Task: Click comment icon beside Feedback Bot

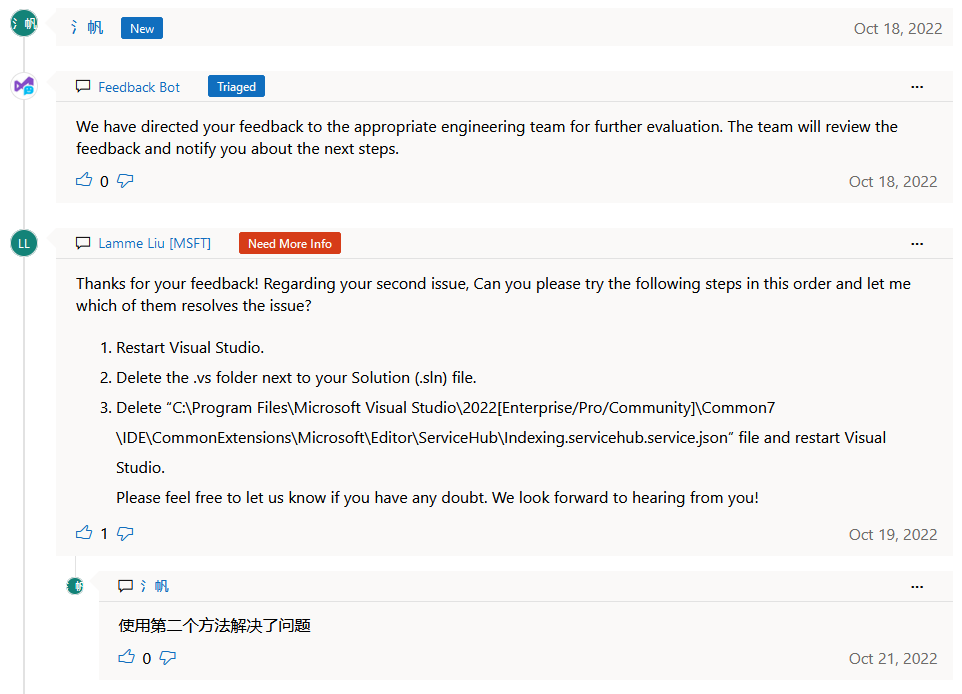Action: [x=83, y=87]
